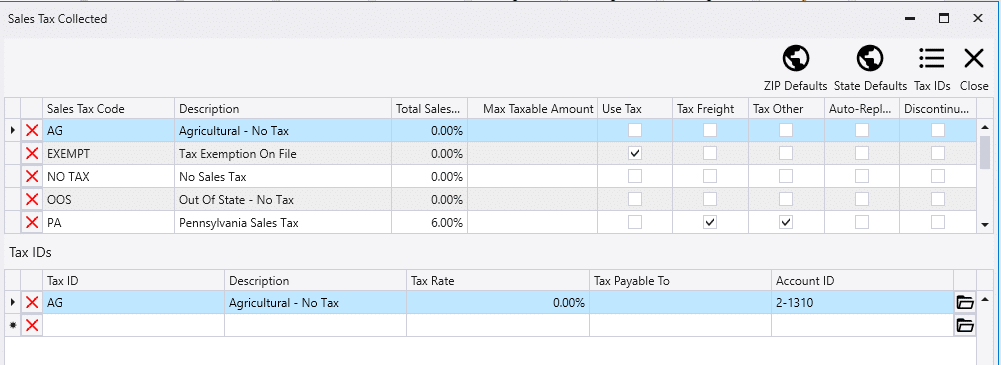Open folder icon in the new Tax ID row
Viewport: 1001px width, 365px height.
(x=965, y=325)
